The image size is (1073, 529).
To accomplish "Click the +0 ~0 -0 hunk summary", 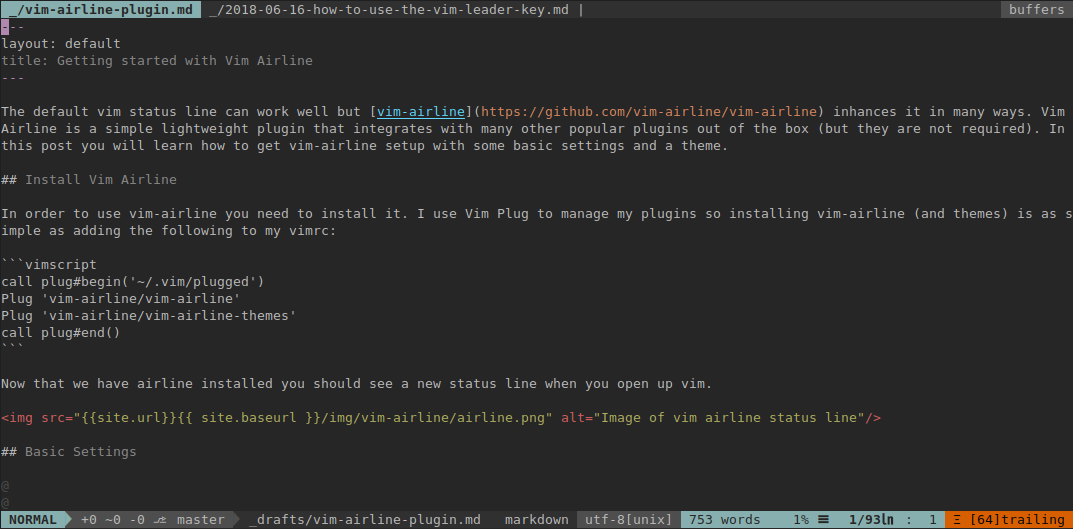I will 113,520.
